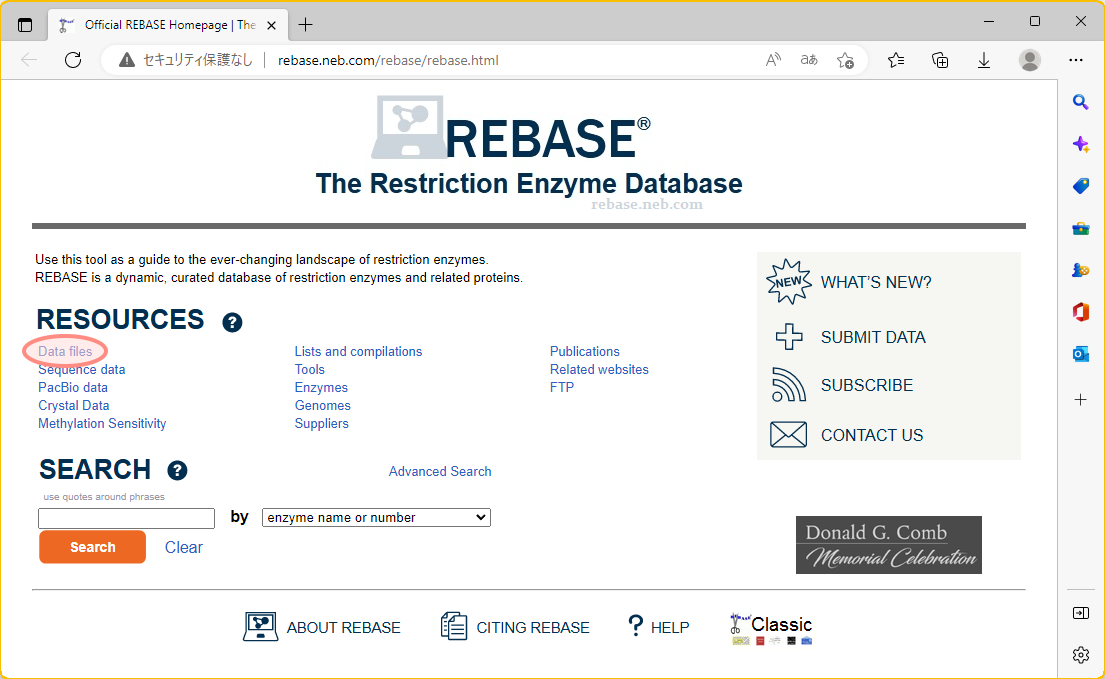Open sidebar settings gear icon
Image resolution: width=1105 pixels, height=679 pixels.
(1080, 655)
